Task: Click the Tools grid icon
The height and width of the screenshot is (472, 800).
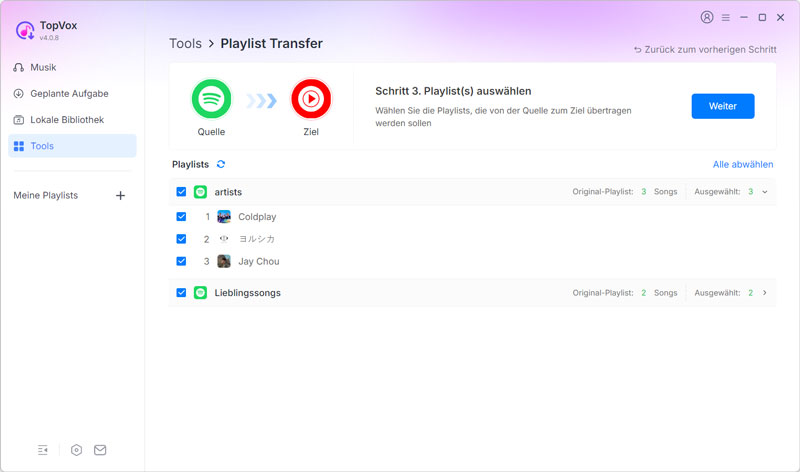Action: [x=19, y=146]
